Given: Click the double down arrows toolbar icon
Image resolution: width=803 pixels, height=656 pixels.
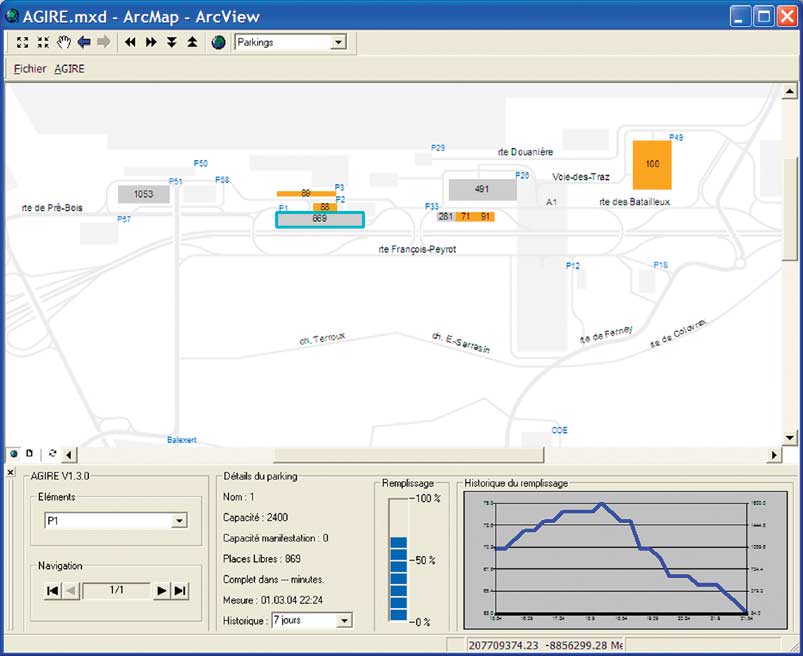Looking at the screenshot, I should (172, 42).
